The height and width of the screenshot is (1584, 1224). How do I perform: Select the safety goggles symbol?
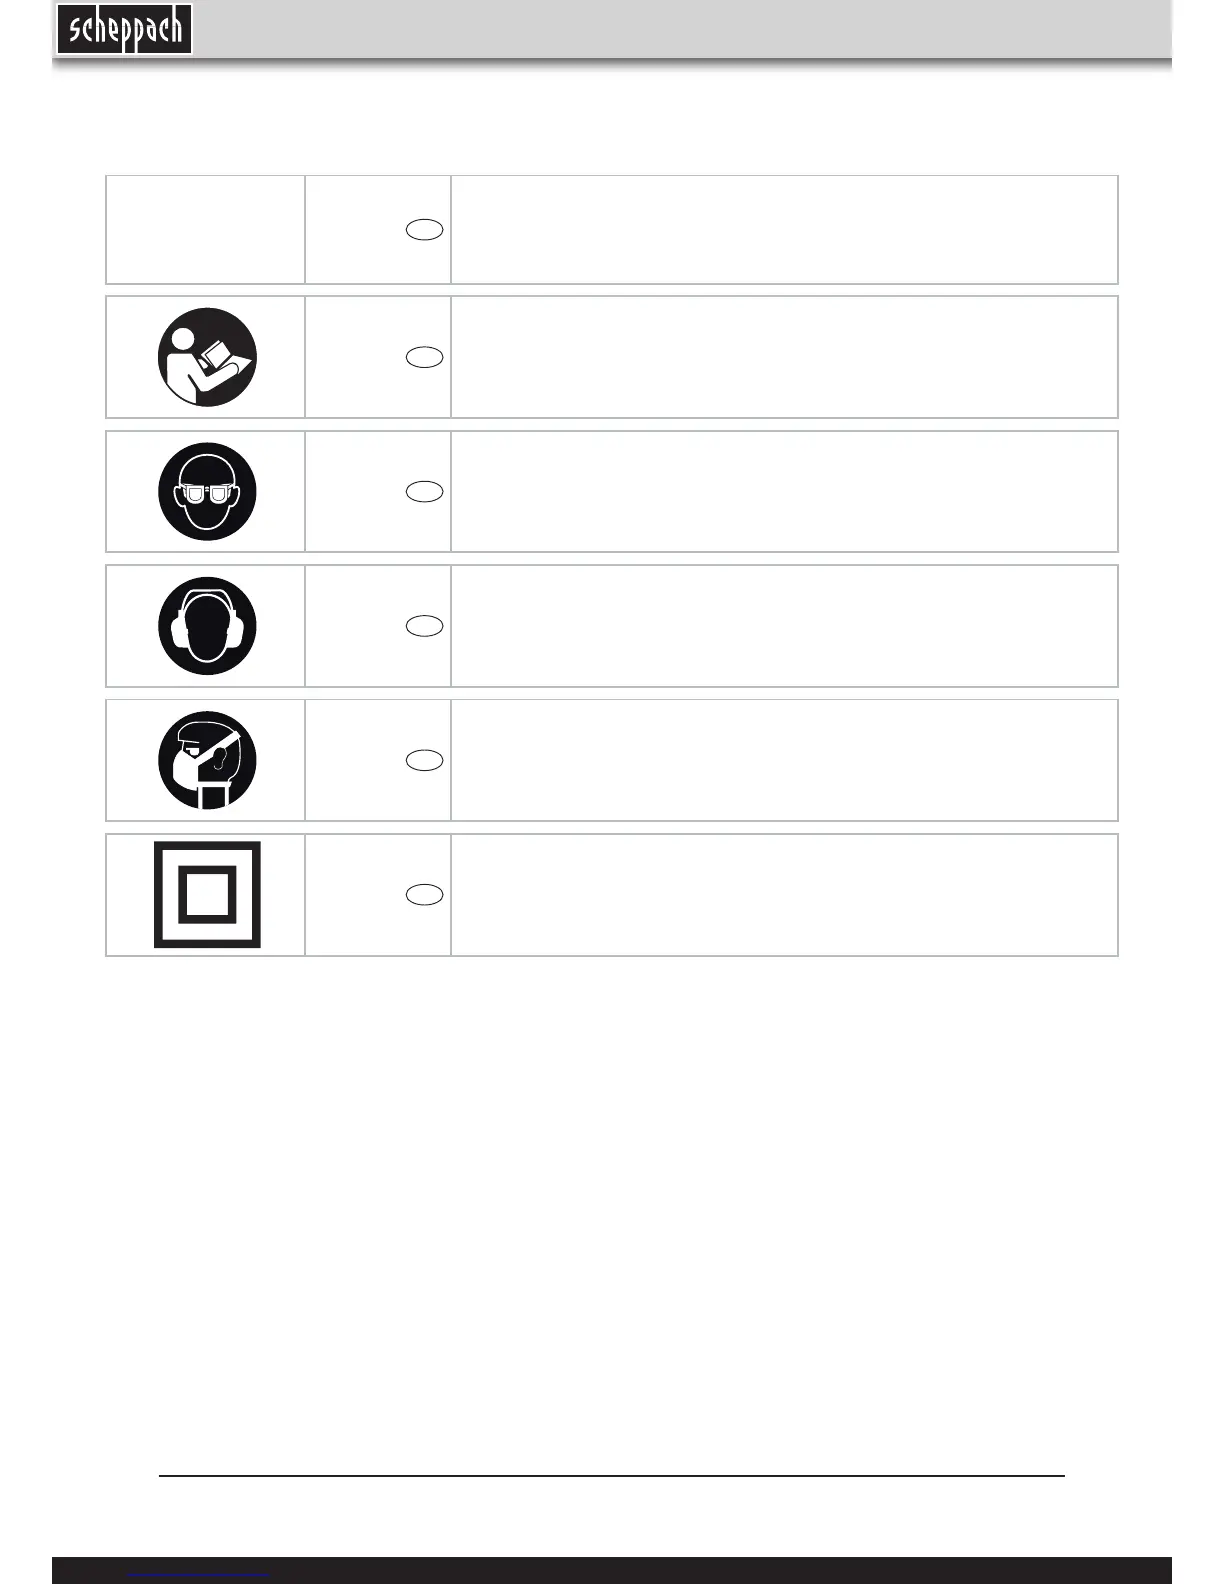coord(207,492)
